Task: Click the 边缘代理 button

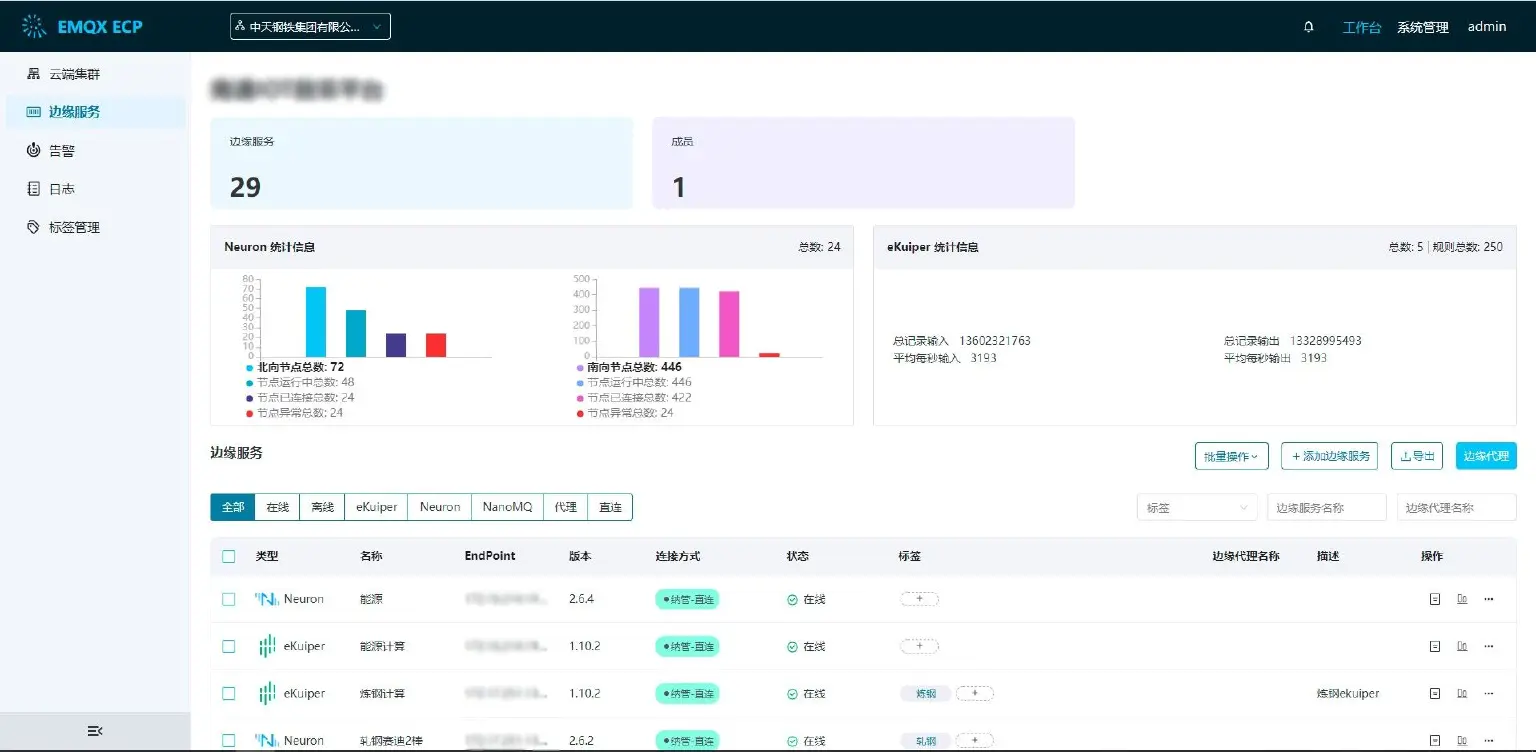Action: (1485, 456)
